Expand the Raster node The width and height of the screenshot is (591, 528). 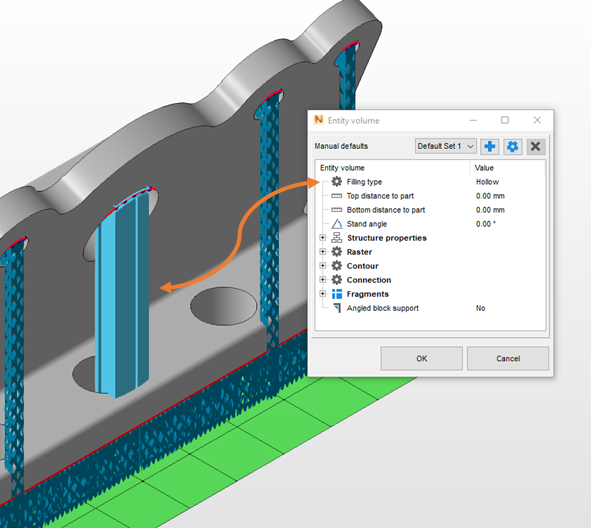click(323, 251)
